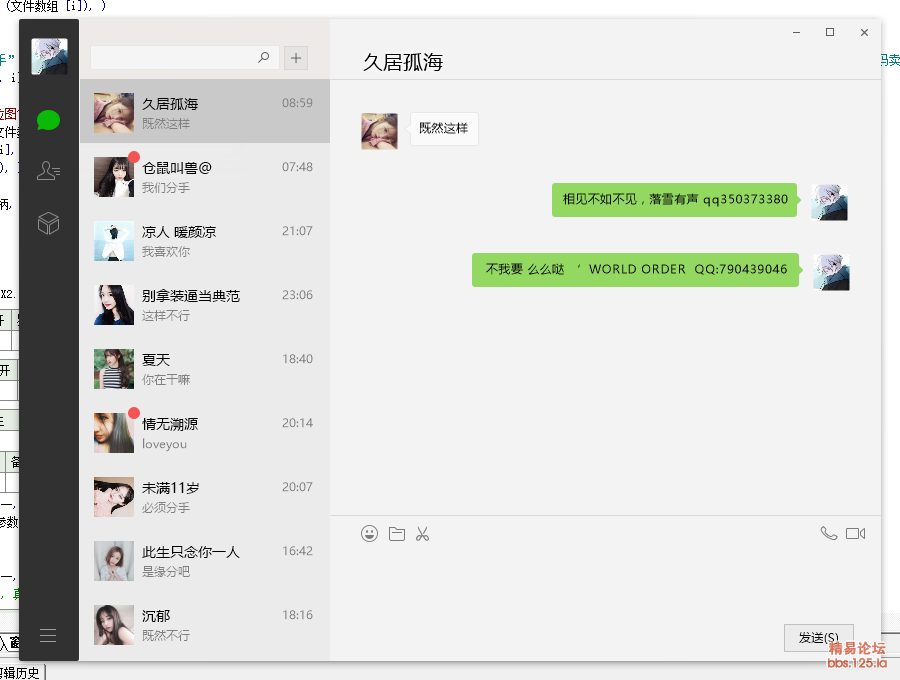Open the 此生只念你一人 conversation
This screenshot has height=680, width=900.
point(205,561)
